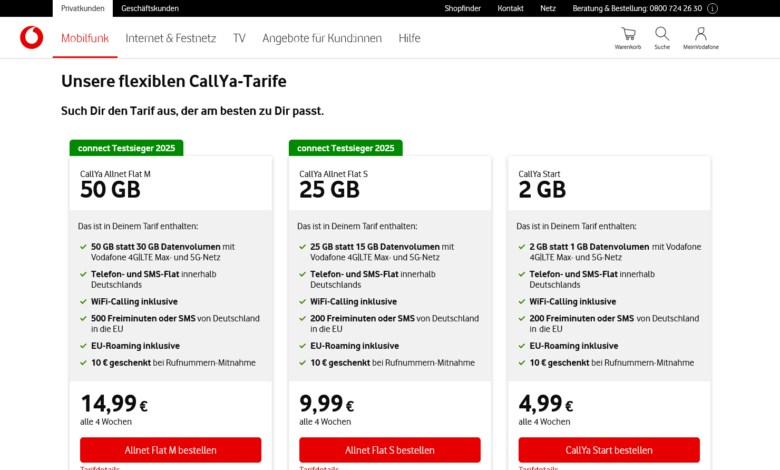
Task: Click the Beratung & Bestellung hotline number
Action: point(637,8)
